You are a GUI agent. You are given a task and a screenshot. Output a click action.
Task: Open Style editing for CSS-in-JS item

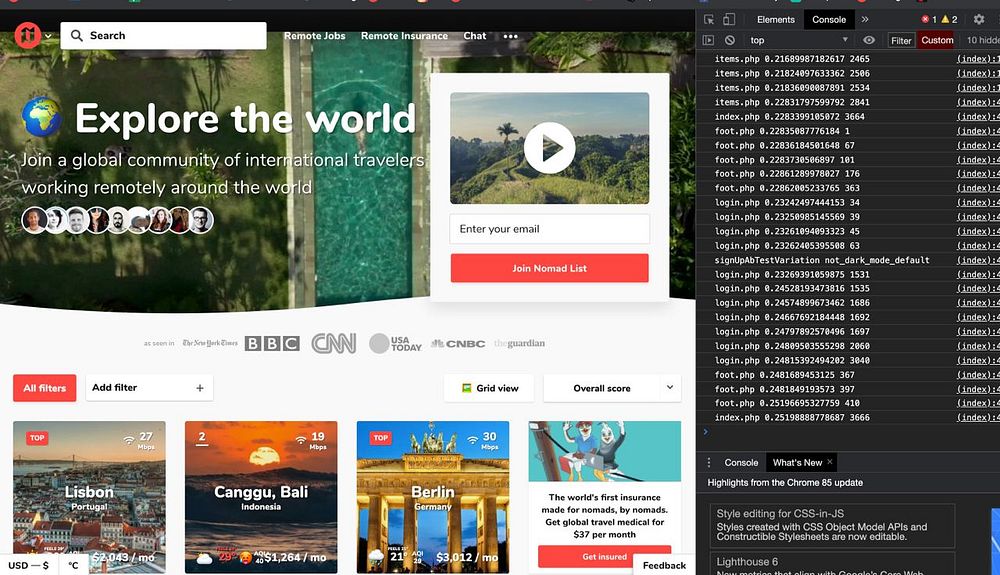(832, 525)
